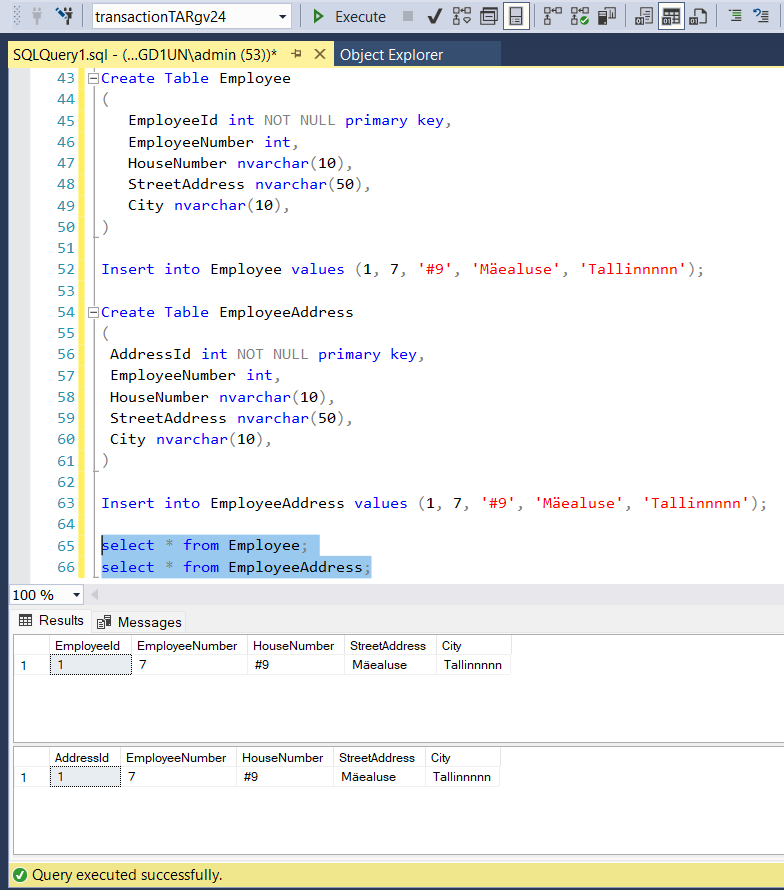
Task: Collapse the Create Table Employee block
Action: pos(93,78)
